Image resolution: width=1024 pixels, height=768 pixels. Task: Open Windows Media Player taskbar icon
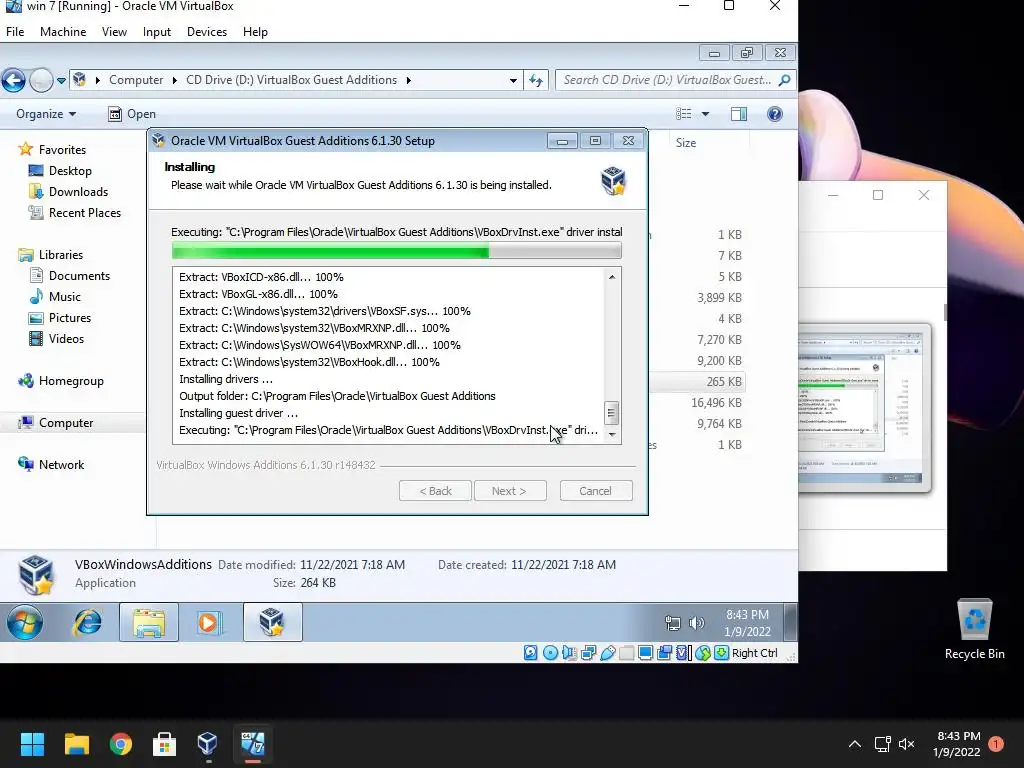click(x=210, y=622)
